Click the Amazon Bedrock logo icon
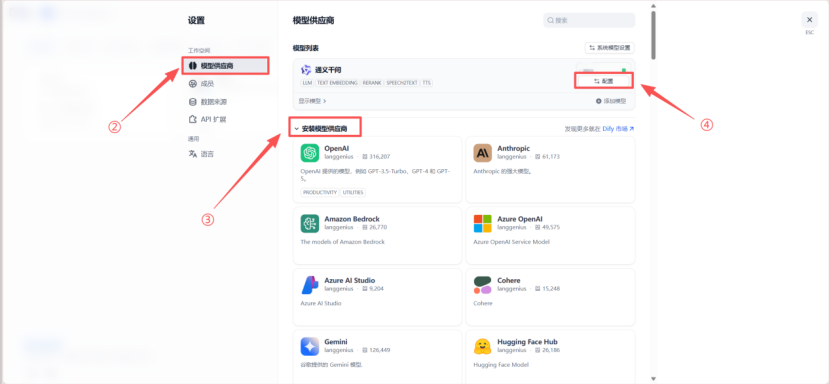 click(310, 223)
